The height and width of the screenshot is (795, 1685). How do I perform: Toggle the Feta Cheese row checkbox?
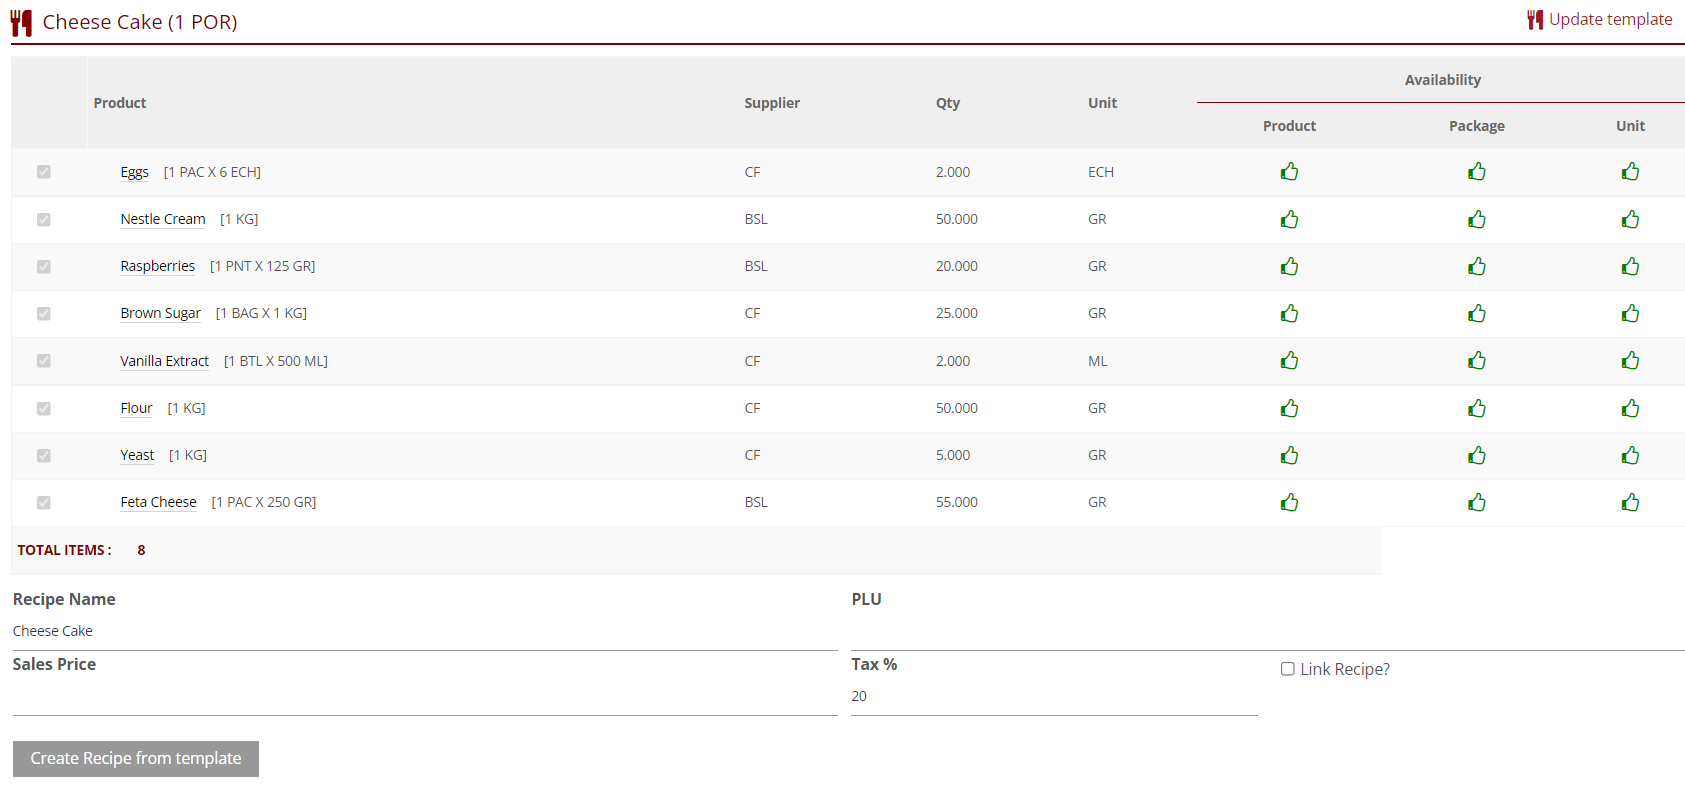pos(44,502)
